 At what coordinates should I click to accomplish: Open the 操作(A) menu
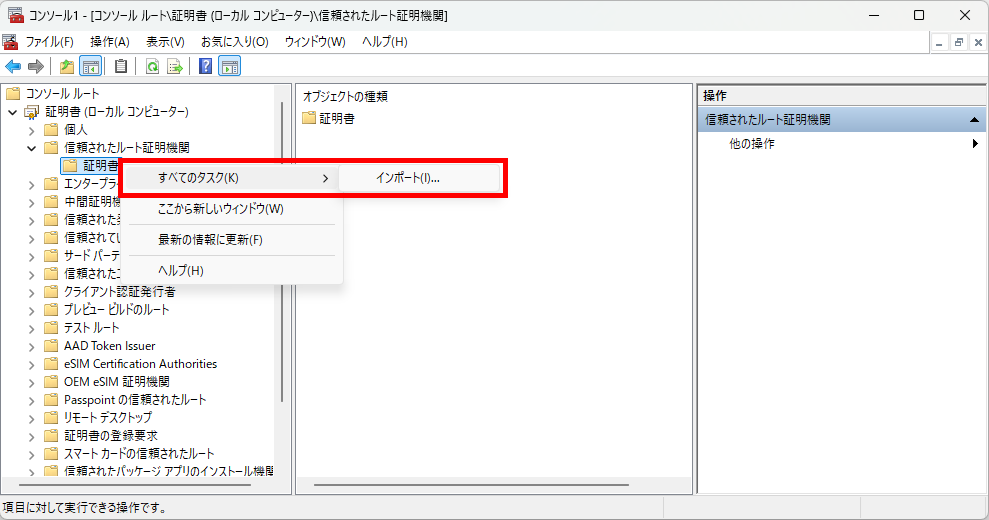[x=110, y=42]
